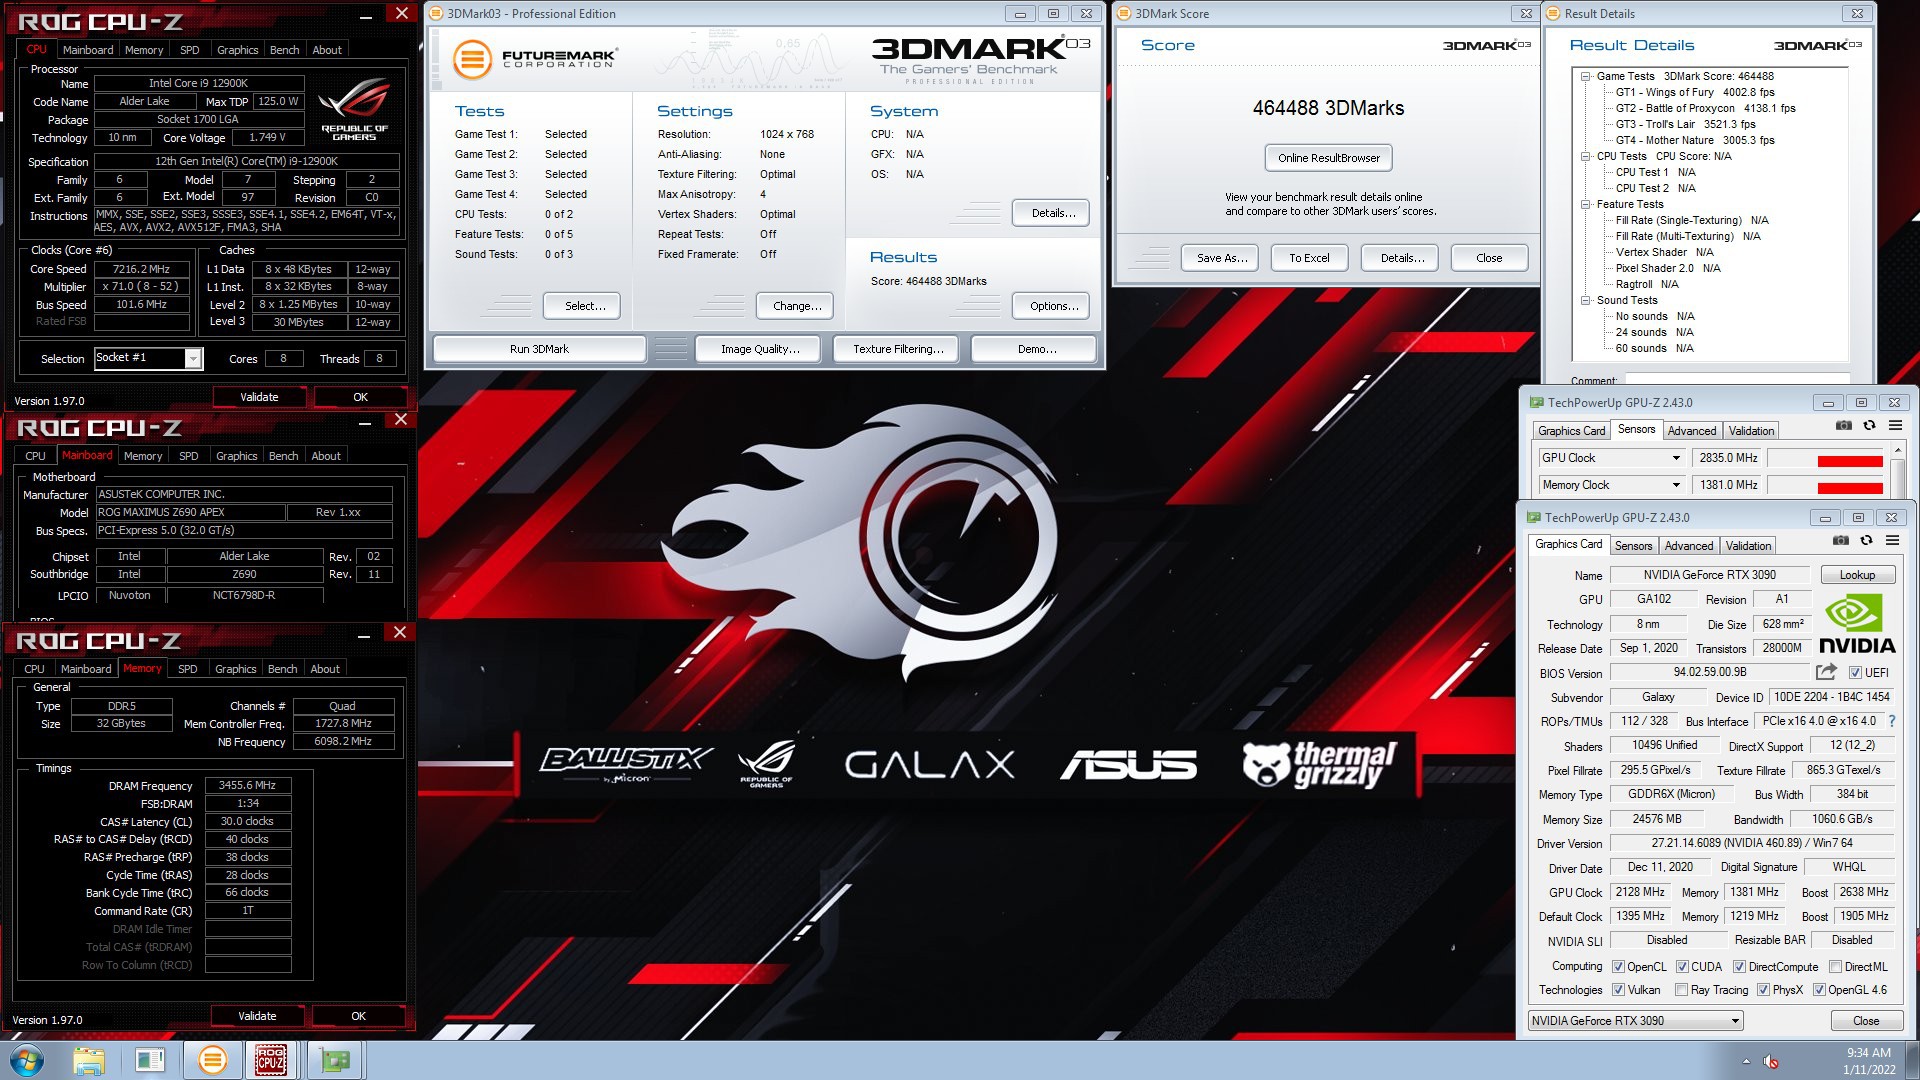Image resolution: width=1920 pixels, height=1080 pixels.
Task: Click the muted volume tray icon
Action: (x=1771, y=1061)
